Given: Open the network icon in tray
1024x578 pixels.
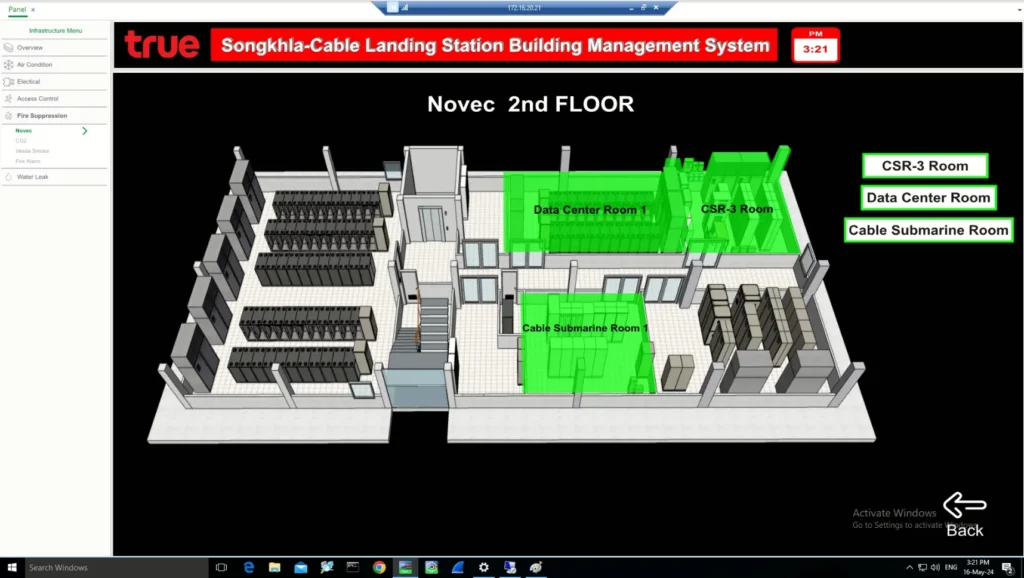Looking at the screenshot, I should click(922, 568).
